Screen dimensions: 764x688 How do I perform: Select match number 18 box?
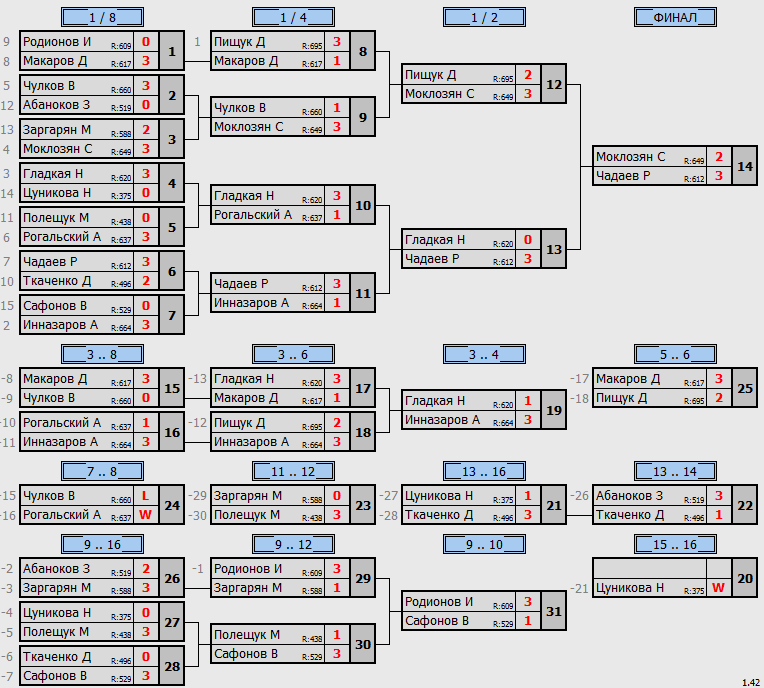[363, 432]
